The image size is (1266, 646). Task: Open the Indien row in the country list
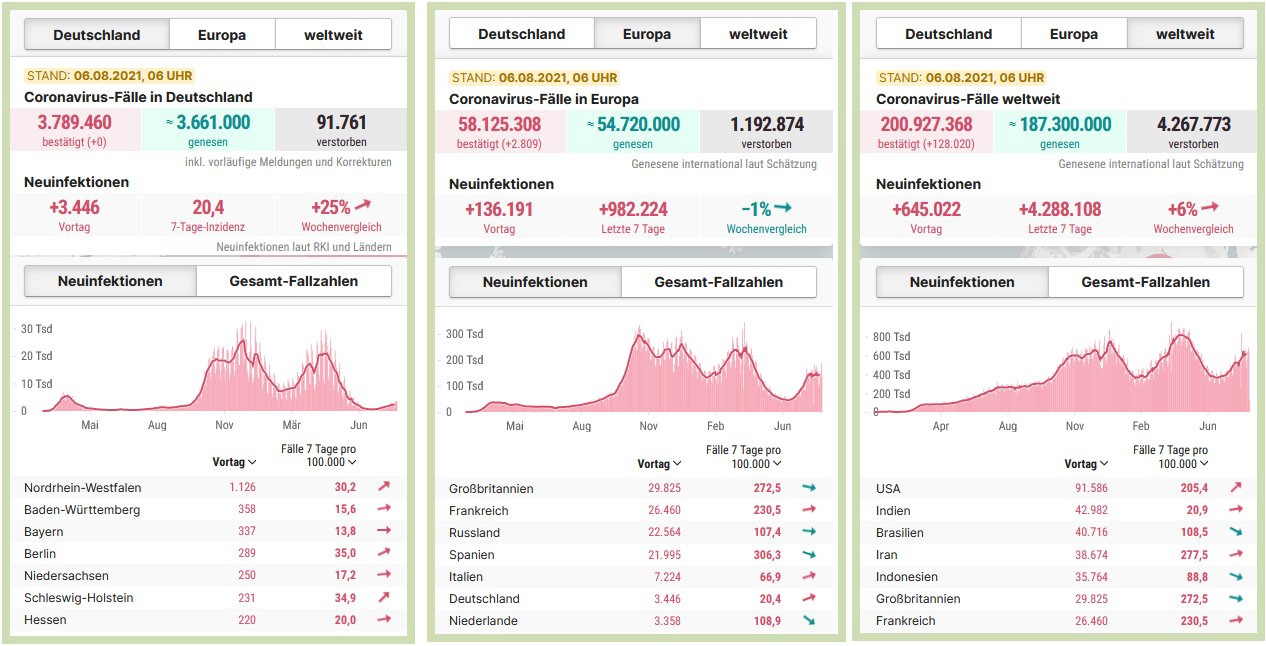pyautogui.click(x=893, y=511)
